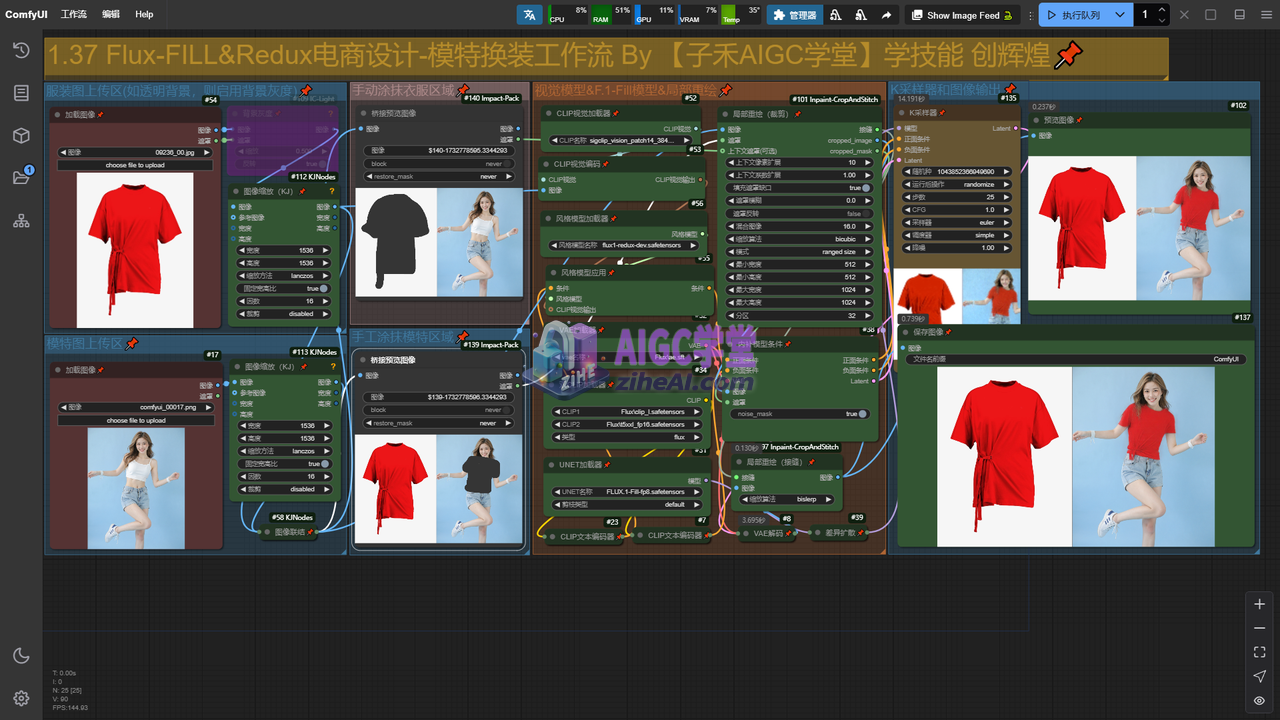Click choose file to upload for 09236_00.jpg

point(136,165)
